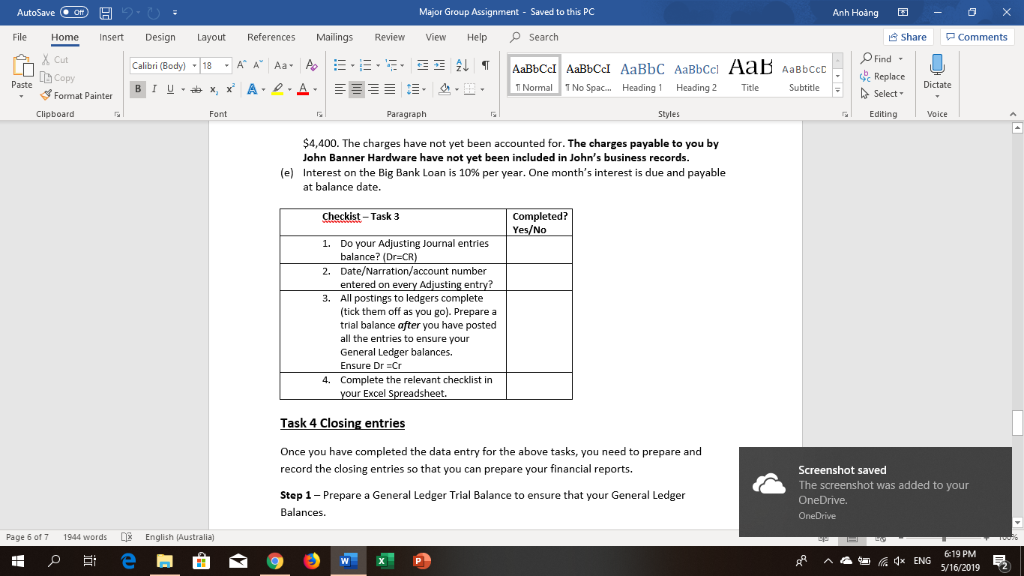Click the Justify icon
1024x576 pixels.
(390, 89)
